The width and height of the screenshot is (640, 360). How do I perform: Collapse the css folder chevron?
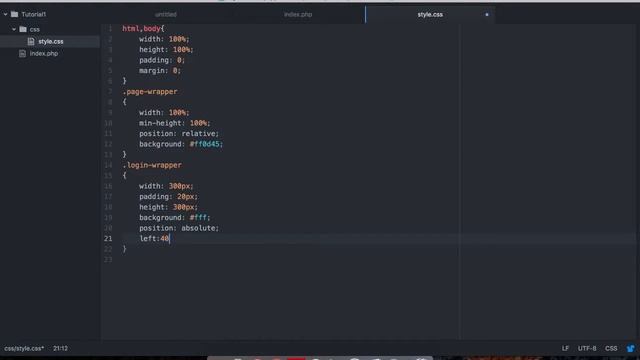[x=14, y=29]
